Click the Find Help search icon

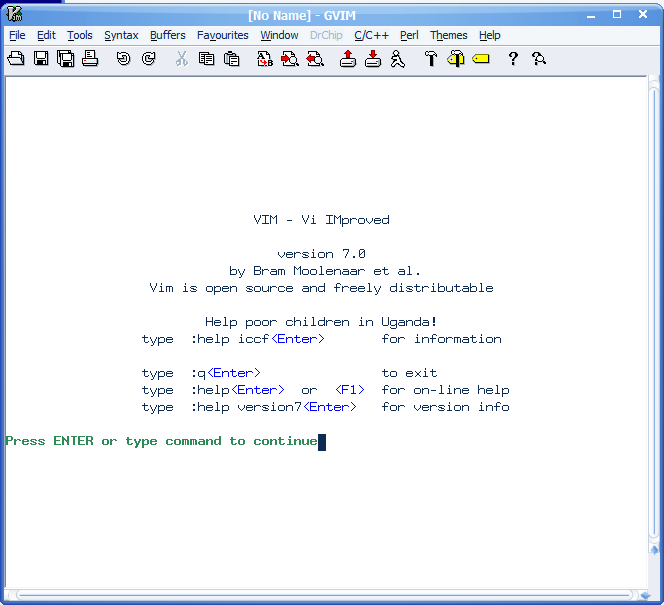[538, 58]
